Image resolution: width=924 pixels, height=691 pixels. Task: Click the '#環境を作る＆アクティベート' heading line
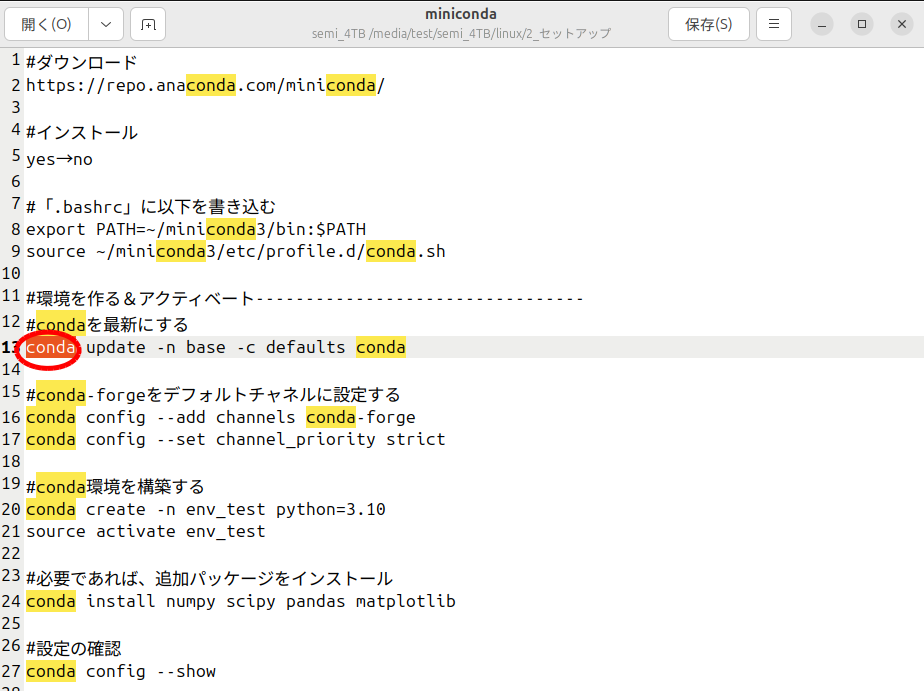(305, 299)
